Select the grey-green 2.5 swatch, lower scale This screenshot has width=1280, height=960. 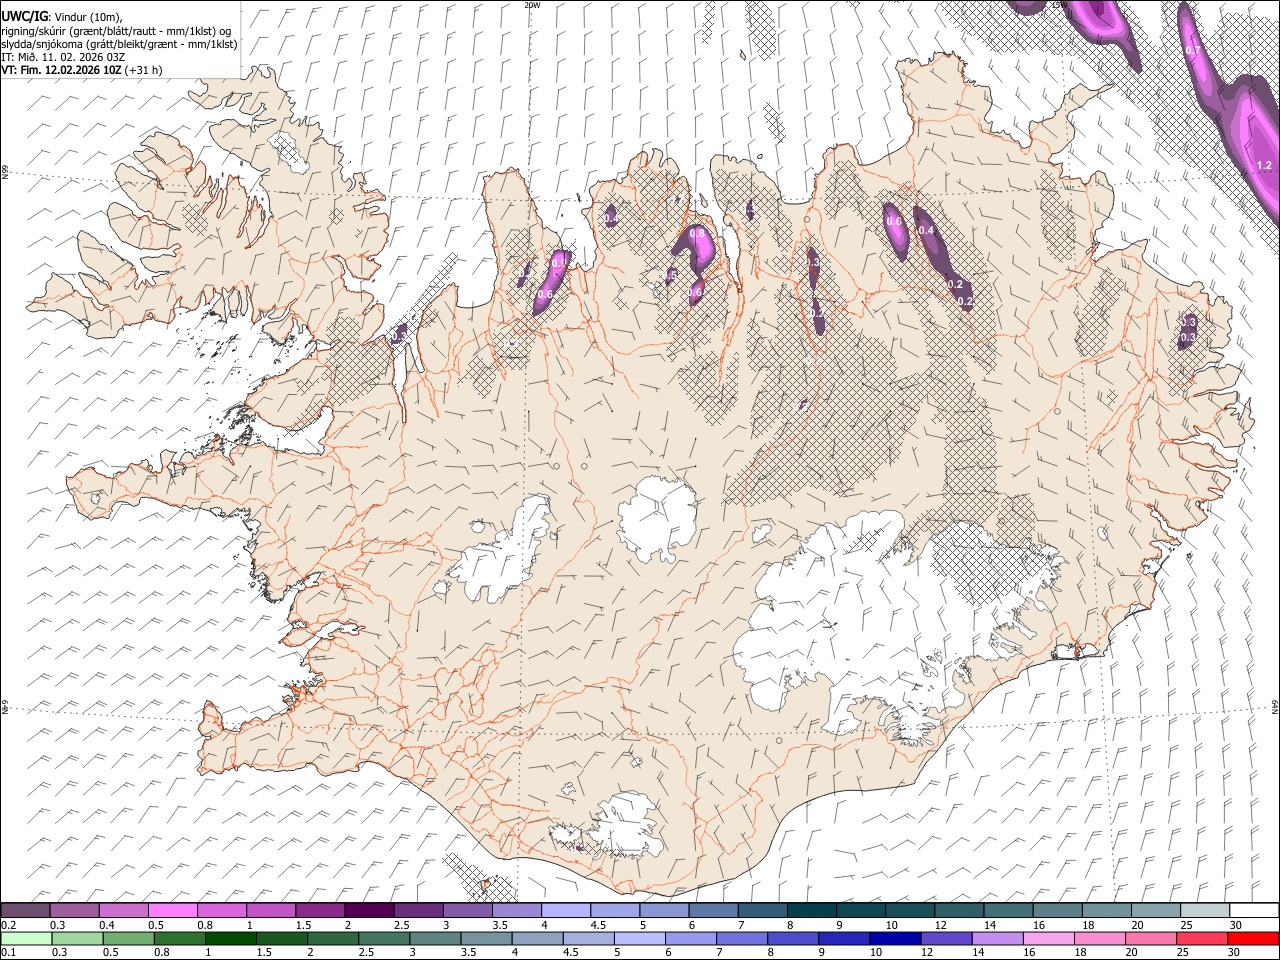[x=384, y=939]
